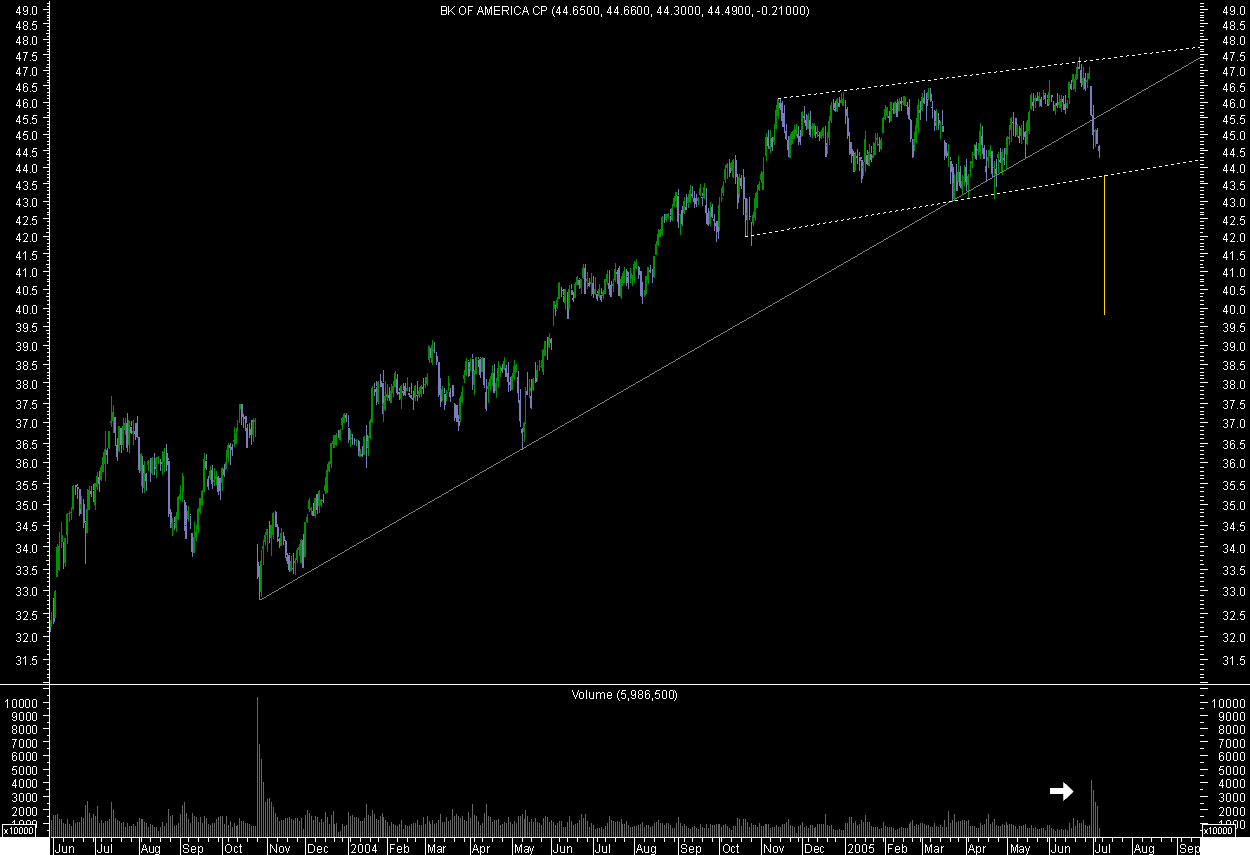Click the BK OF AMERICA CP chart title
Image resolution: width=1250 pixels, height=855 pixels.
(625, 11)
